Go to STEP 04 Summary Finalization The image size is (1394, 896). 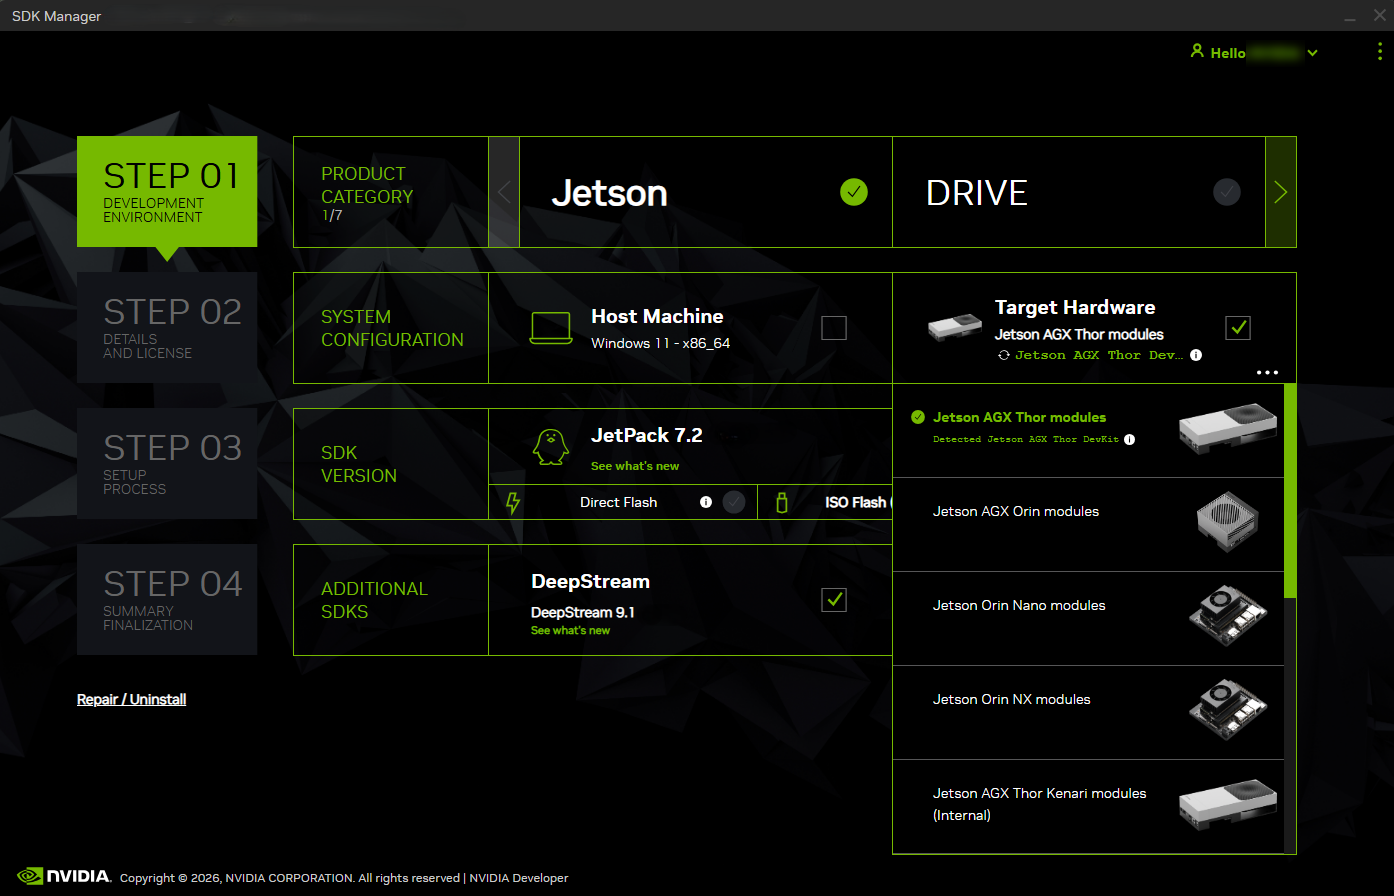[167, 600]
